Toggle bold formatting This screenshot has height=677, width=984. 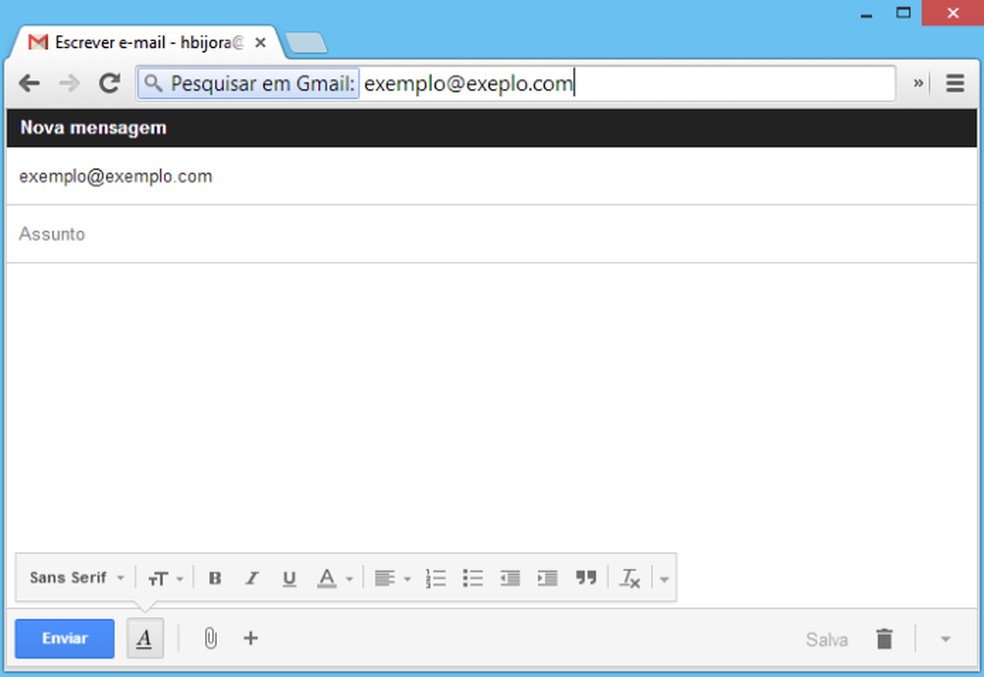[215, 577]
